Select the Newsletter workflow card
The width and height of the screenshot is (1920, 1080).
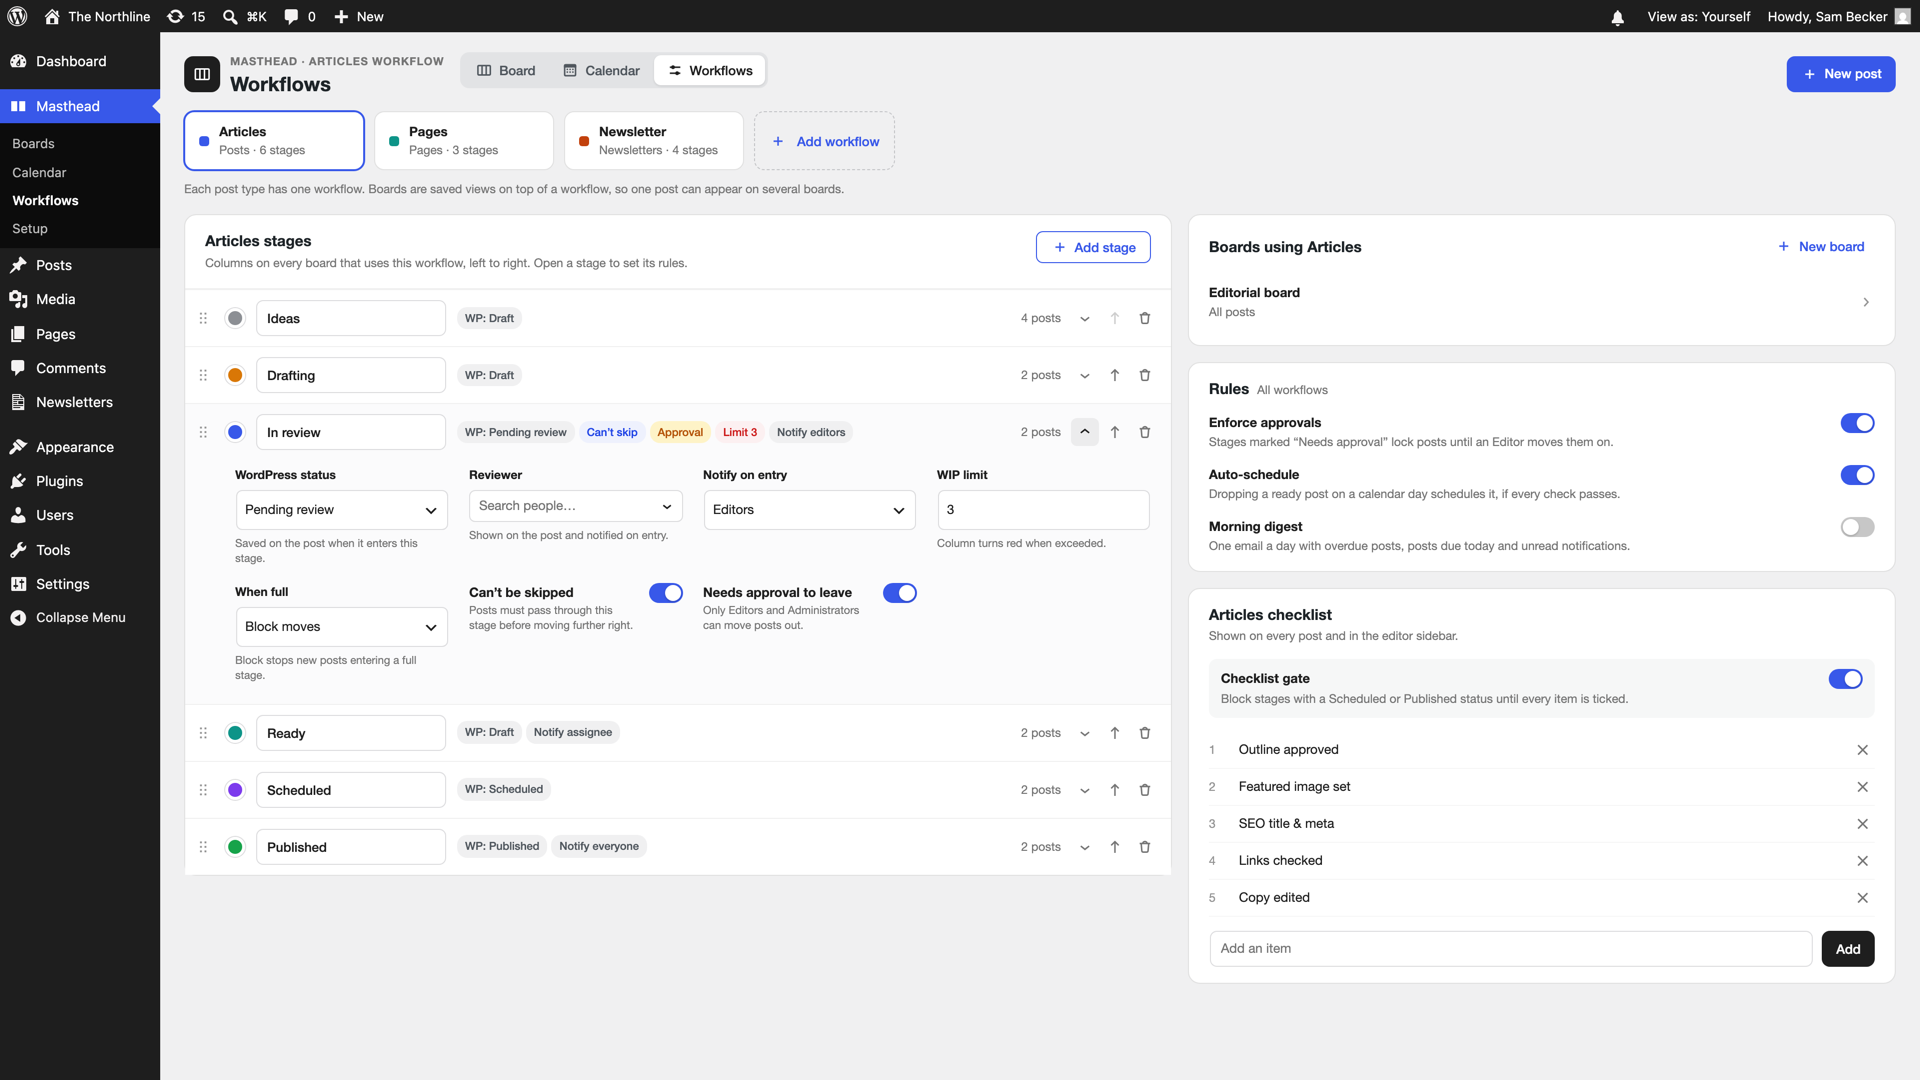tap(654, 141)
